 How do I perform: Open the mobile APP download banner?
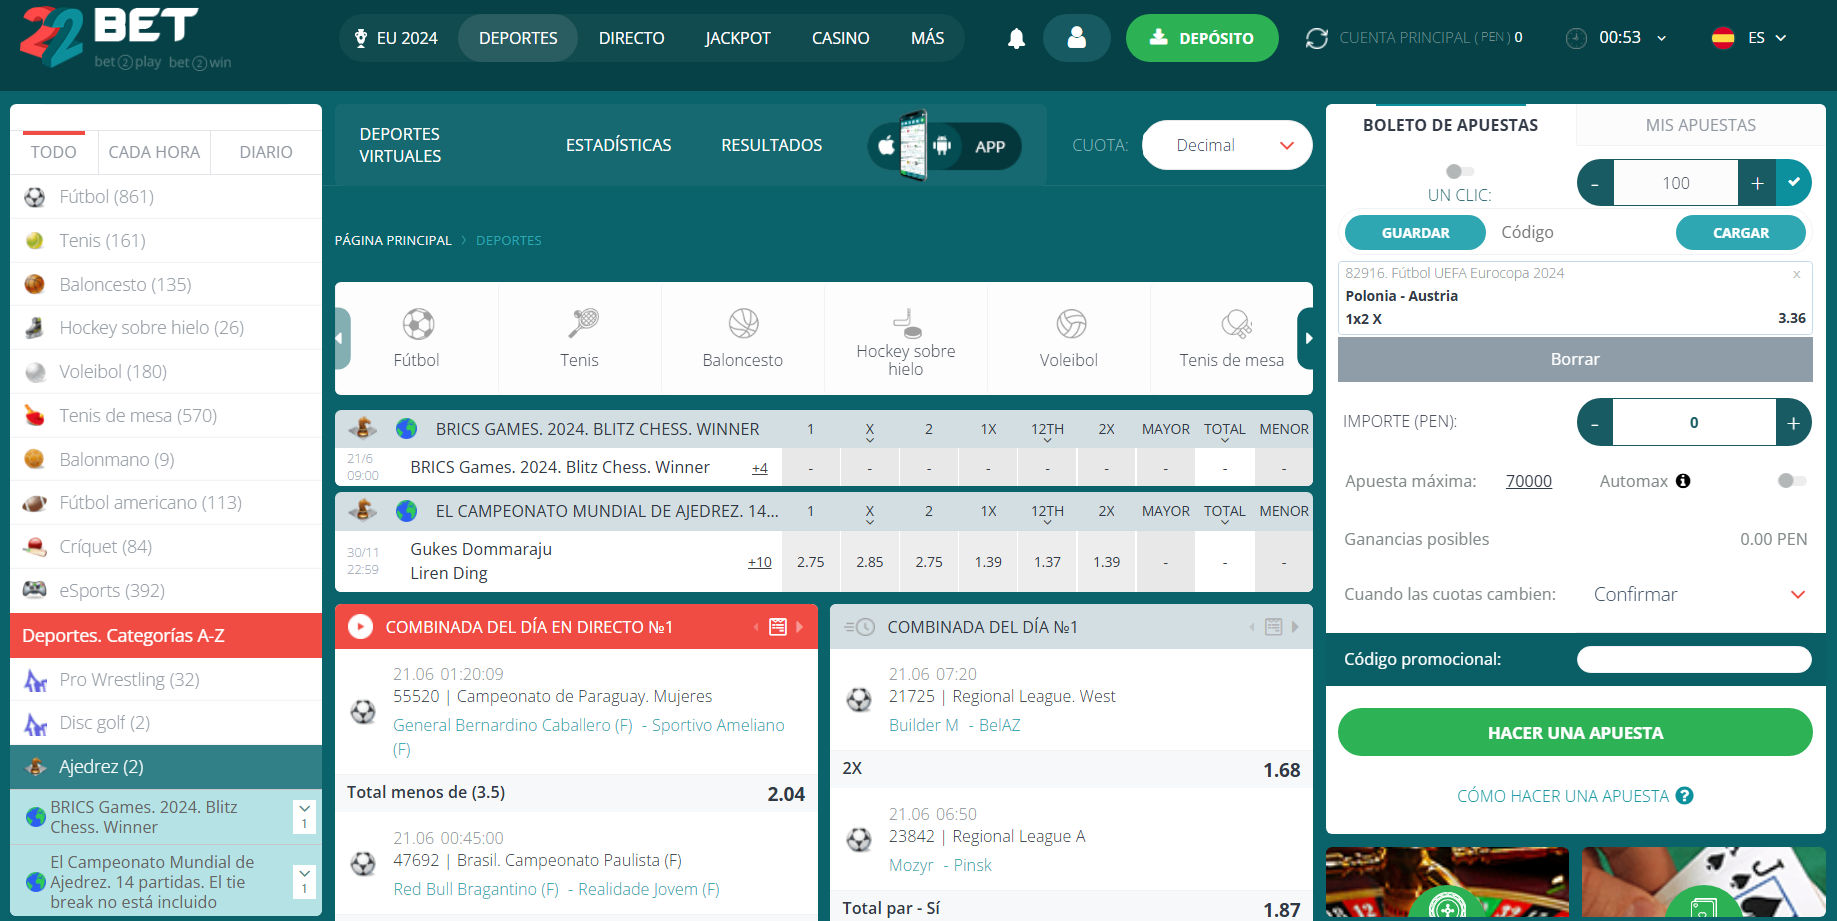coord(944,146)
